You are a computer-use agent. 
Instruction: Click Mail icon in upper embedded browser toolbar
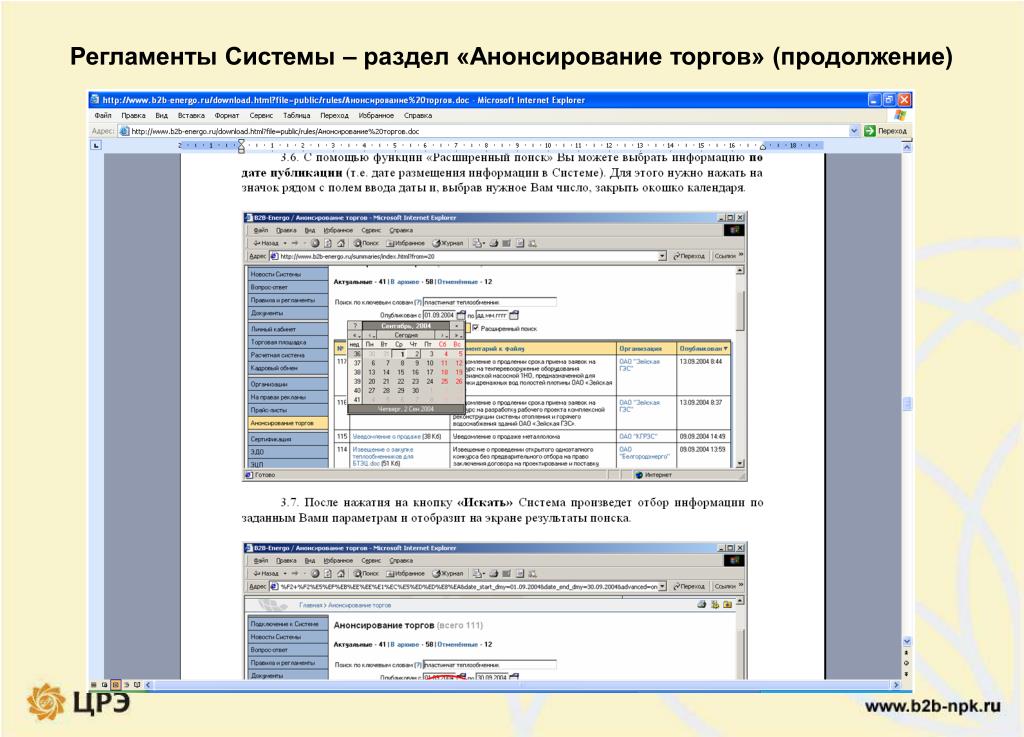478,243
